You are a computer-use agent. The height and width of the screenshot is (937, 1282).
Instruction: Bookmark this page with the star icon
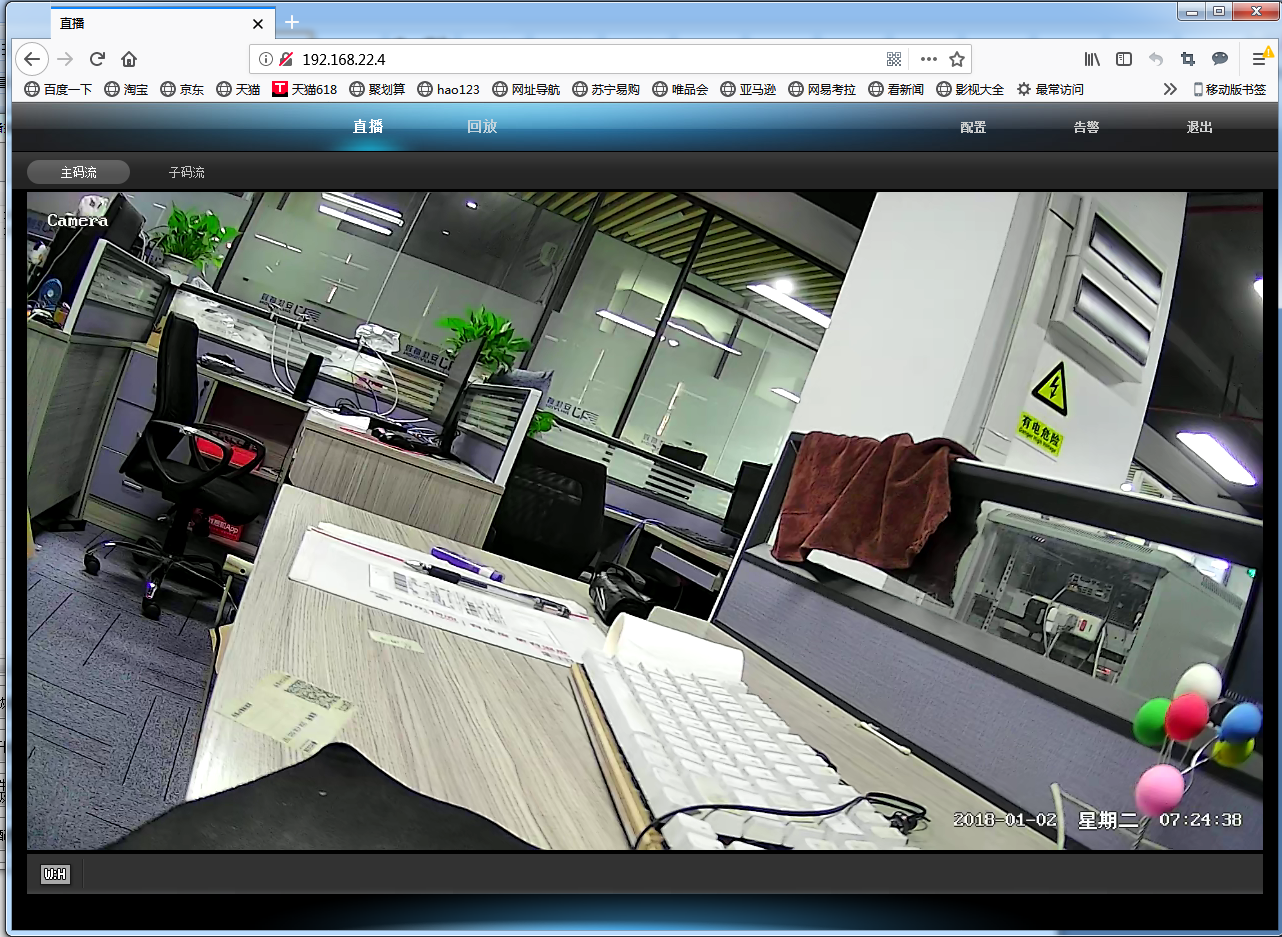956,59
